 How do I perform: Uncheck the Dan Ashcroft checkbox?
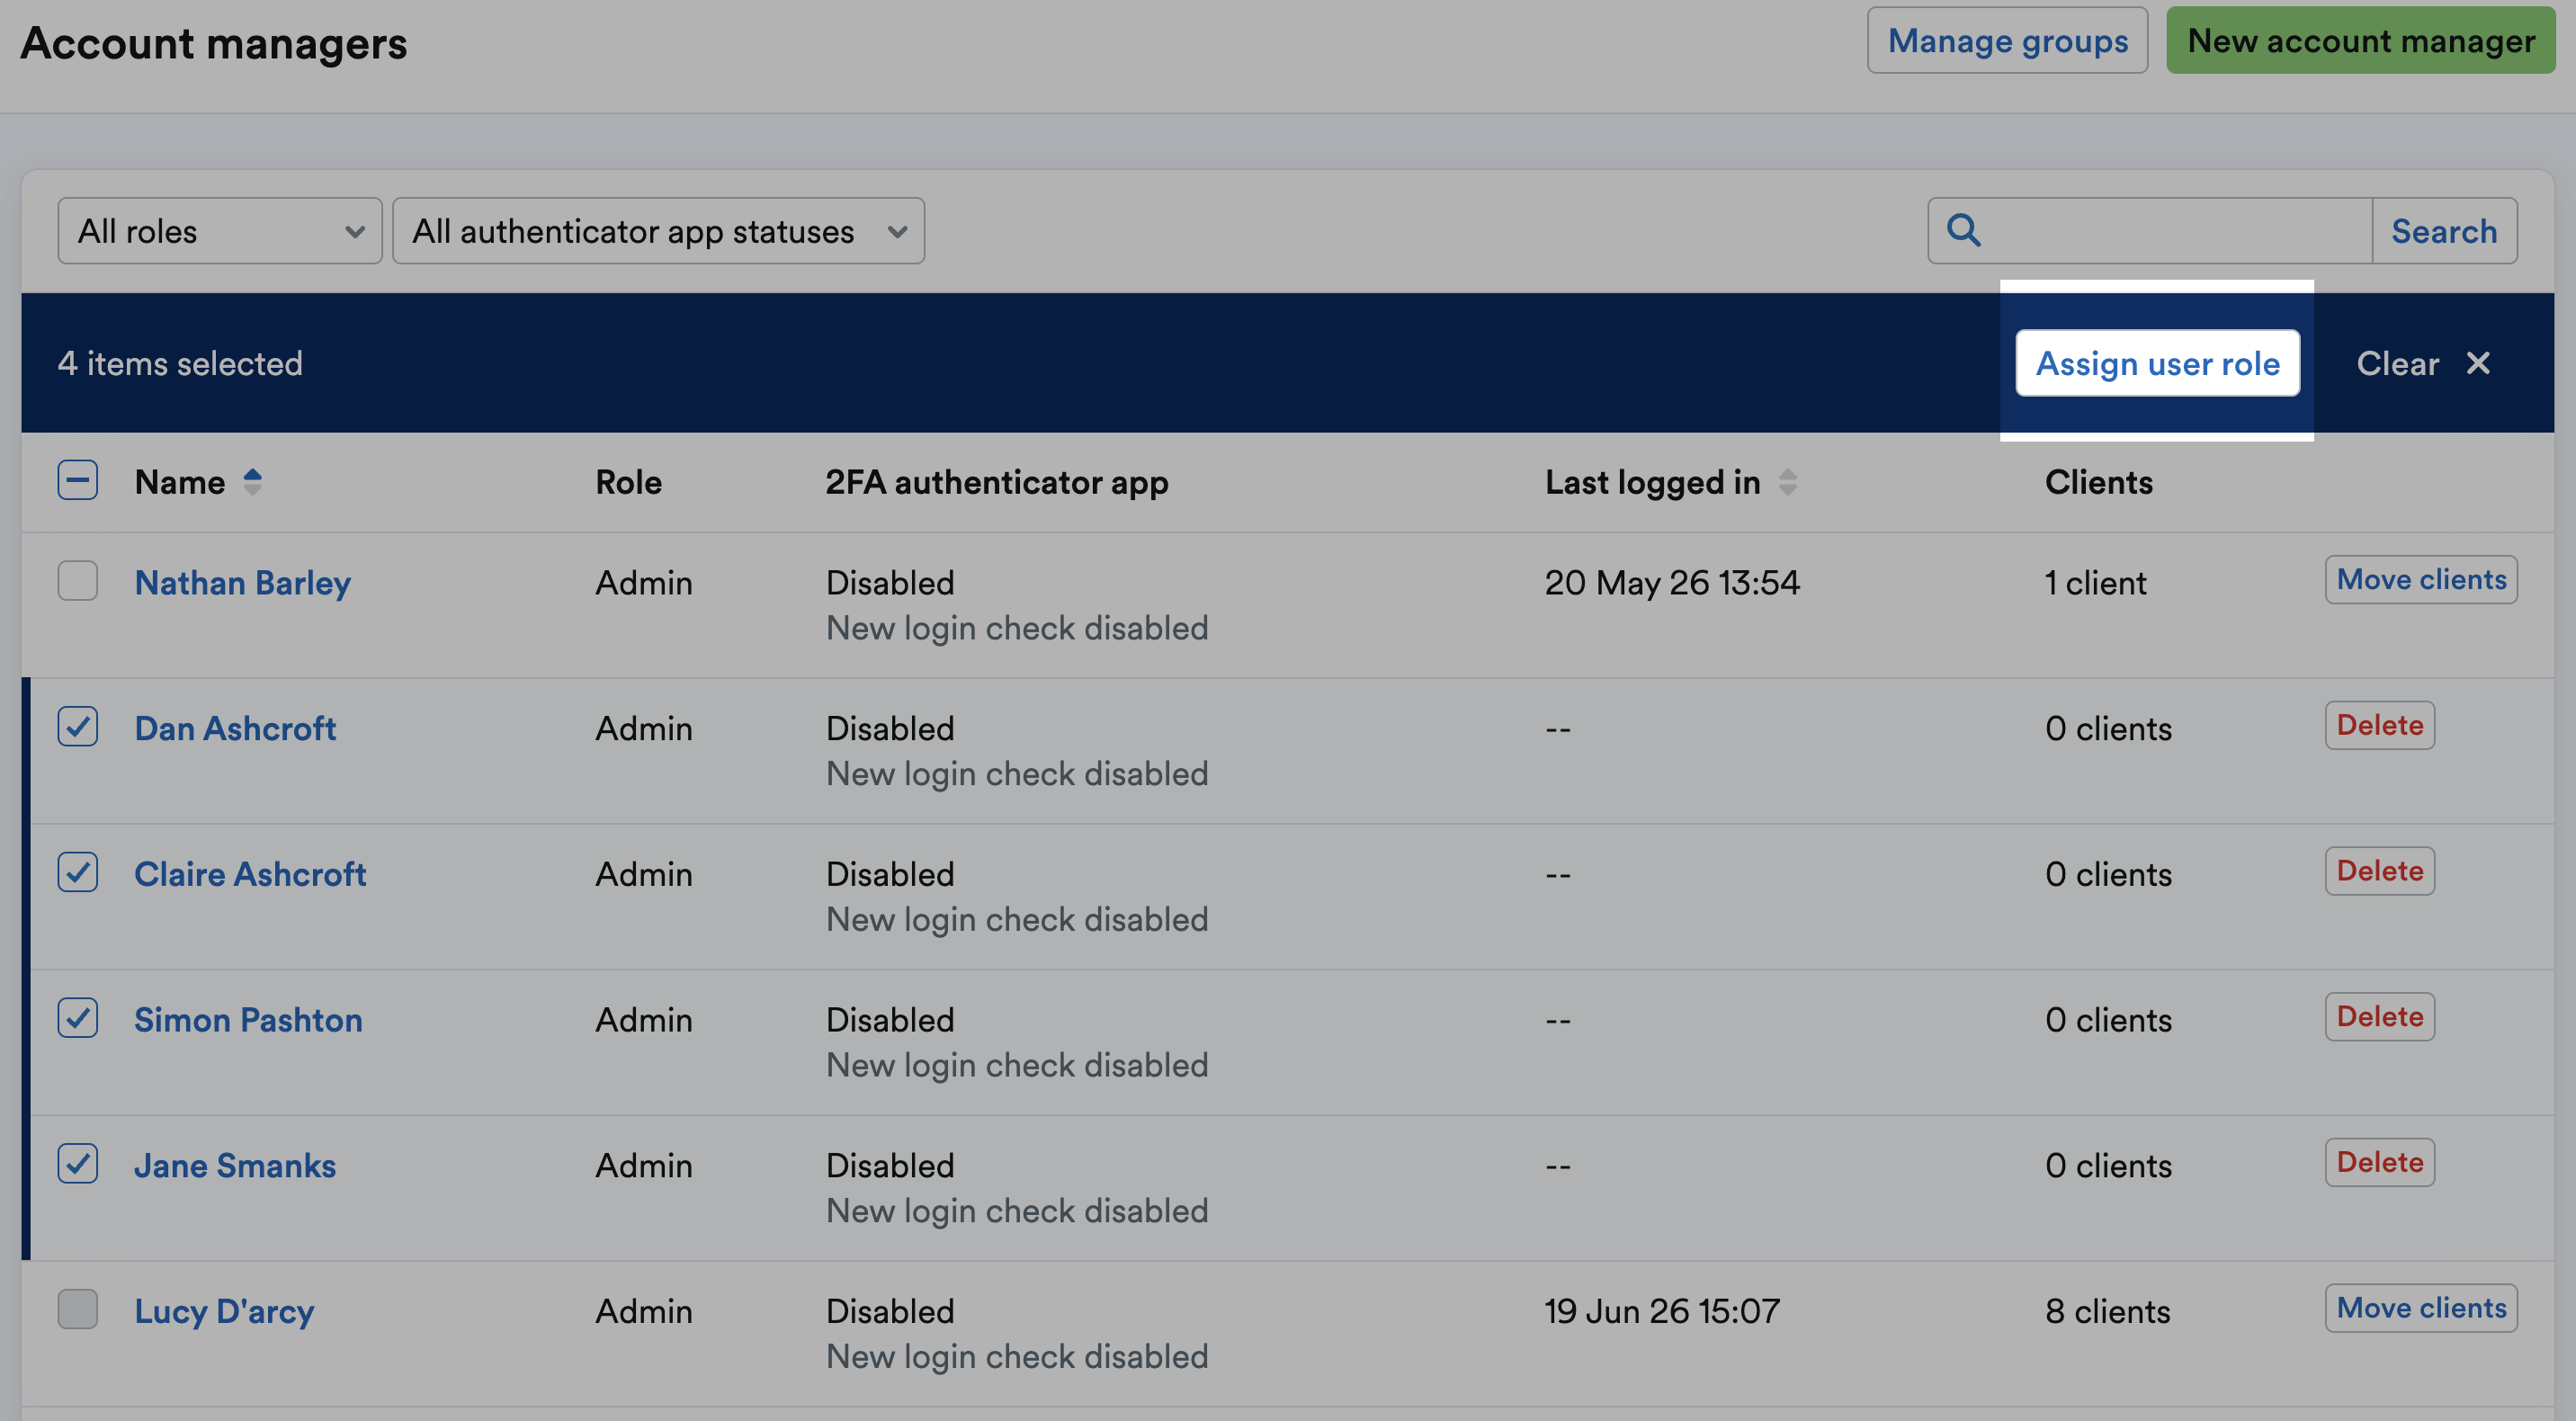pos(77,726)
